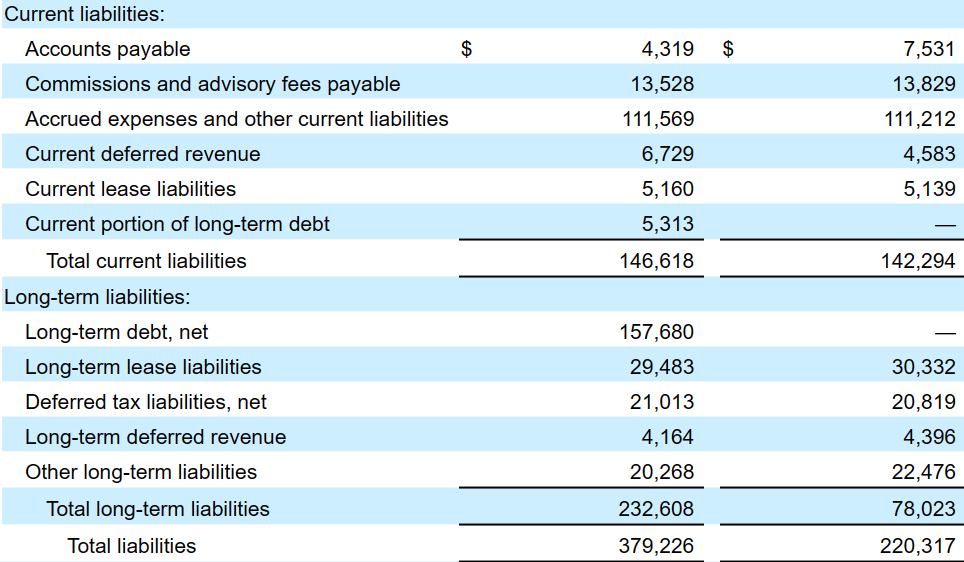Viewport: 964px width, 562px height.
Task: Select the value 13,528 in commissions row
Action: point(661,84)
